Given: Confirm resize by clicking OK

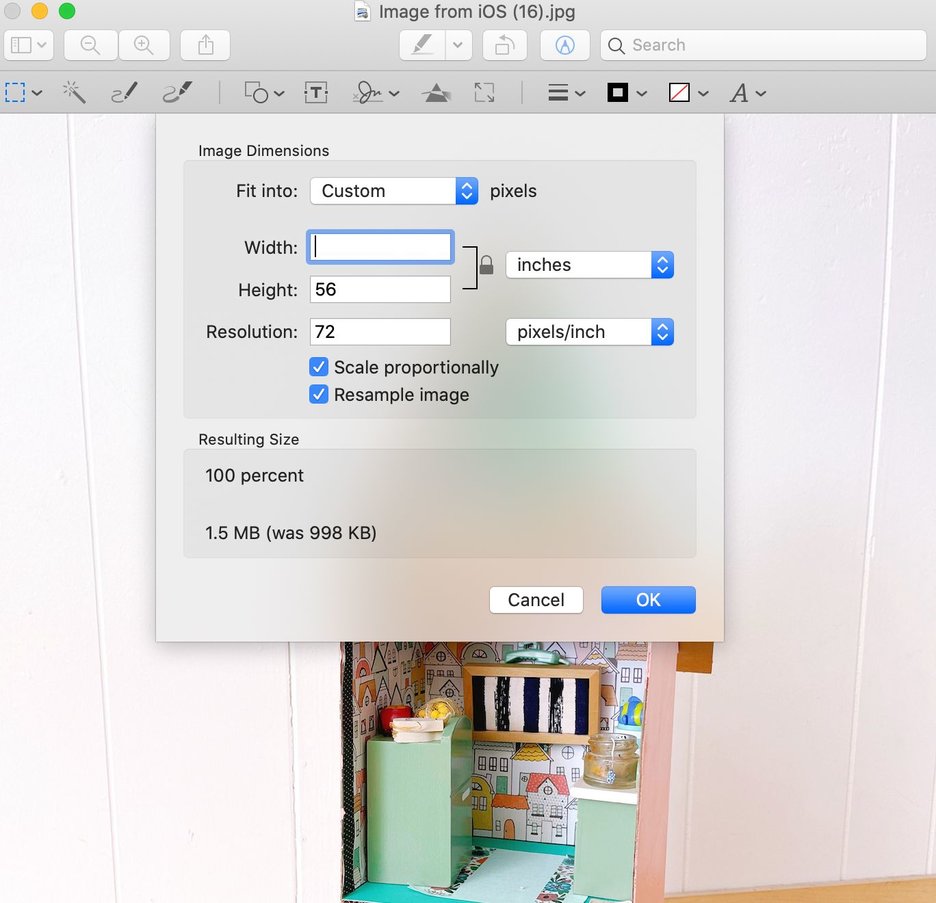Looking at the screenshot, I should coord(648,600).
